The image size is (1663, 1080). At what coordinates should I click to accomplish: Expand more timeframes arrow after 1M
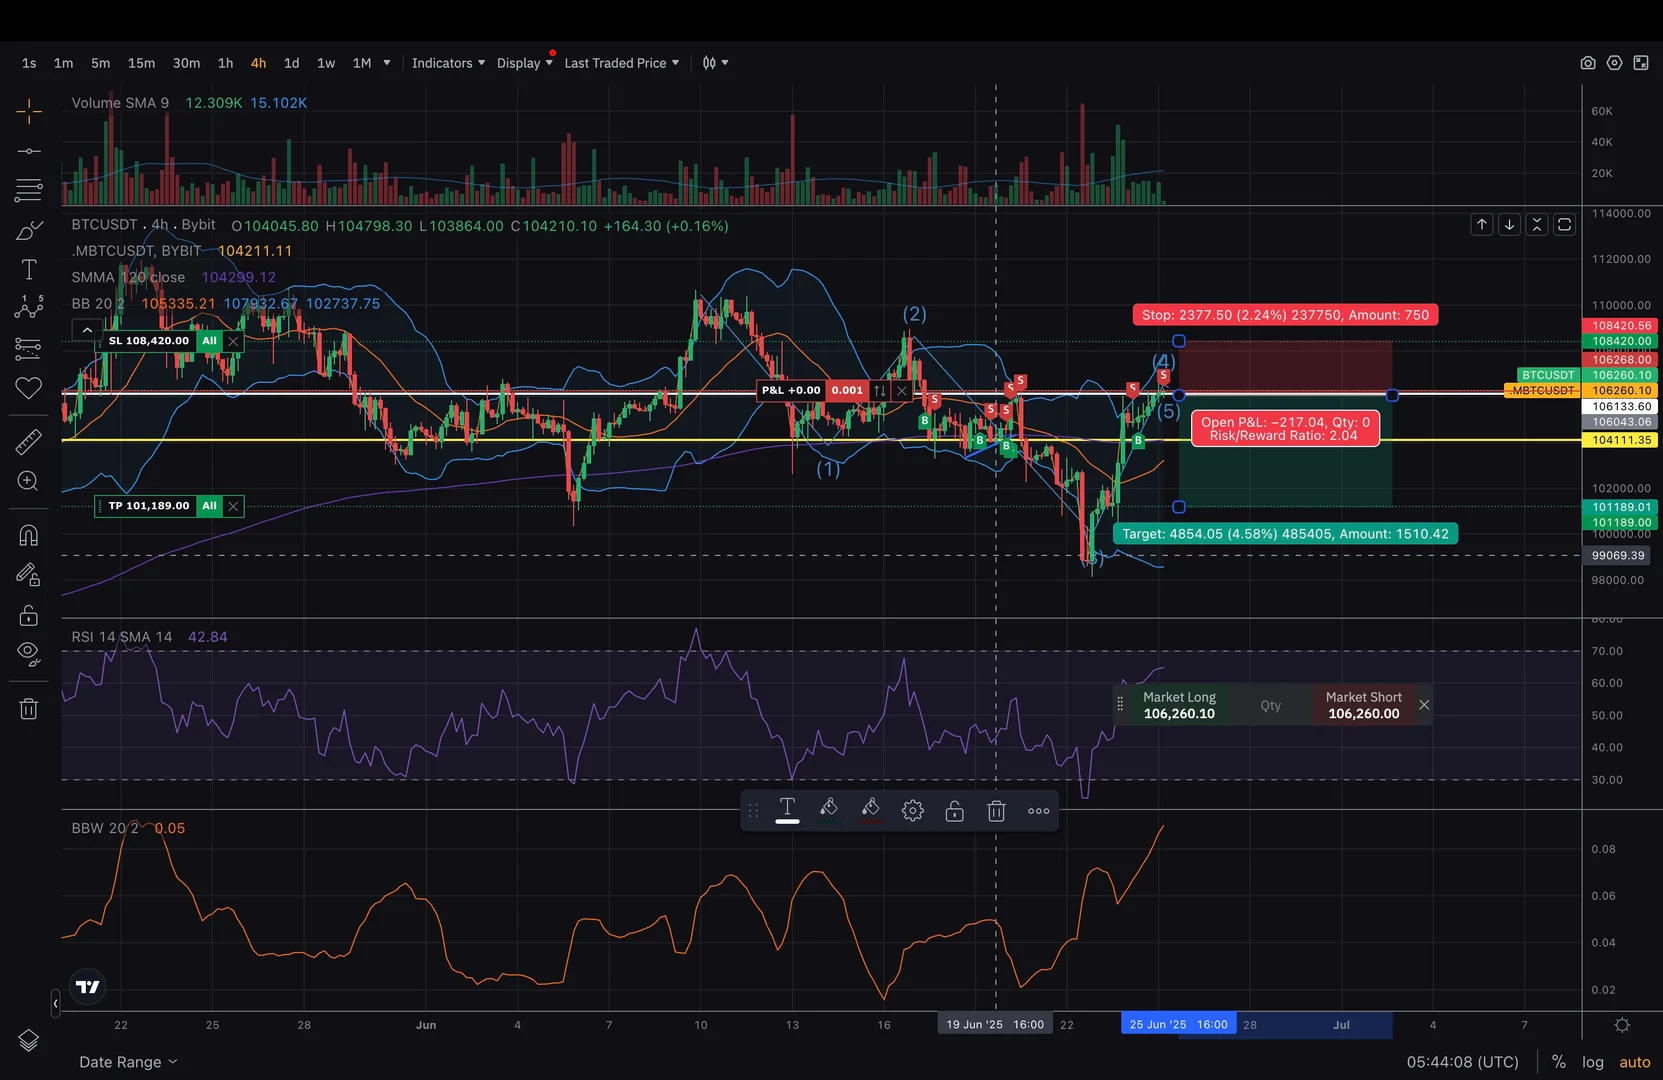click(x=387, y=63)
